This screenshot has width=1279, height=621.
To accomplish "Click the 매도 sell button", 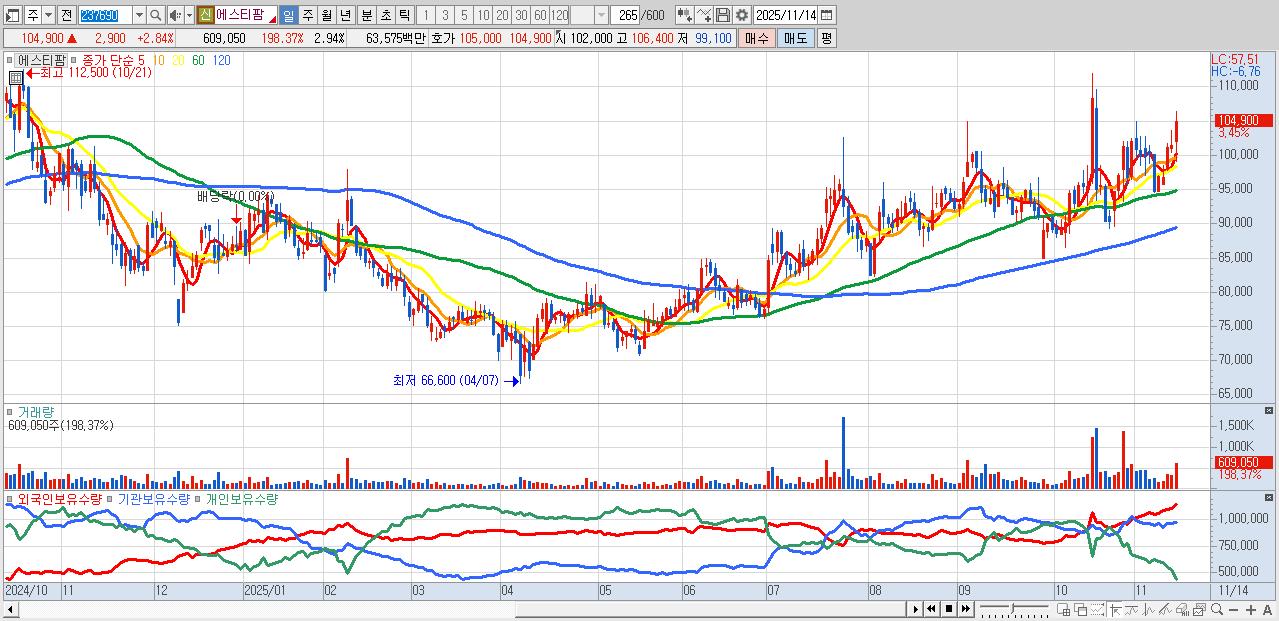I will click(x=795, y=38).
